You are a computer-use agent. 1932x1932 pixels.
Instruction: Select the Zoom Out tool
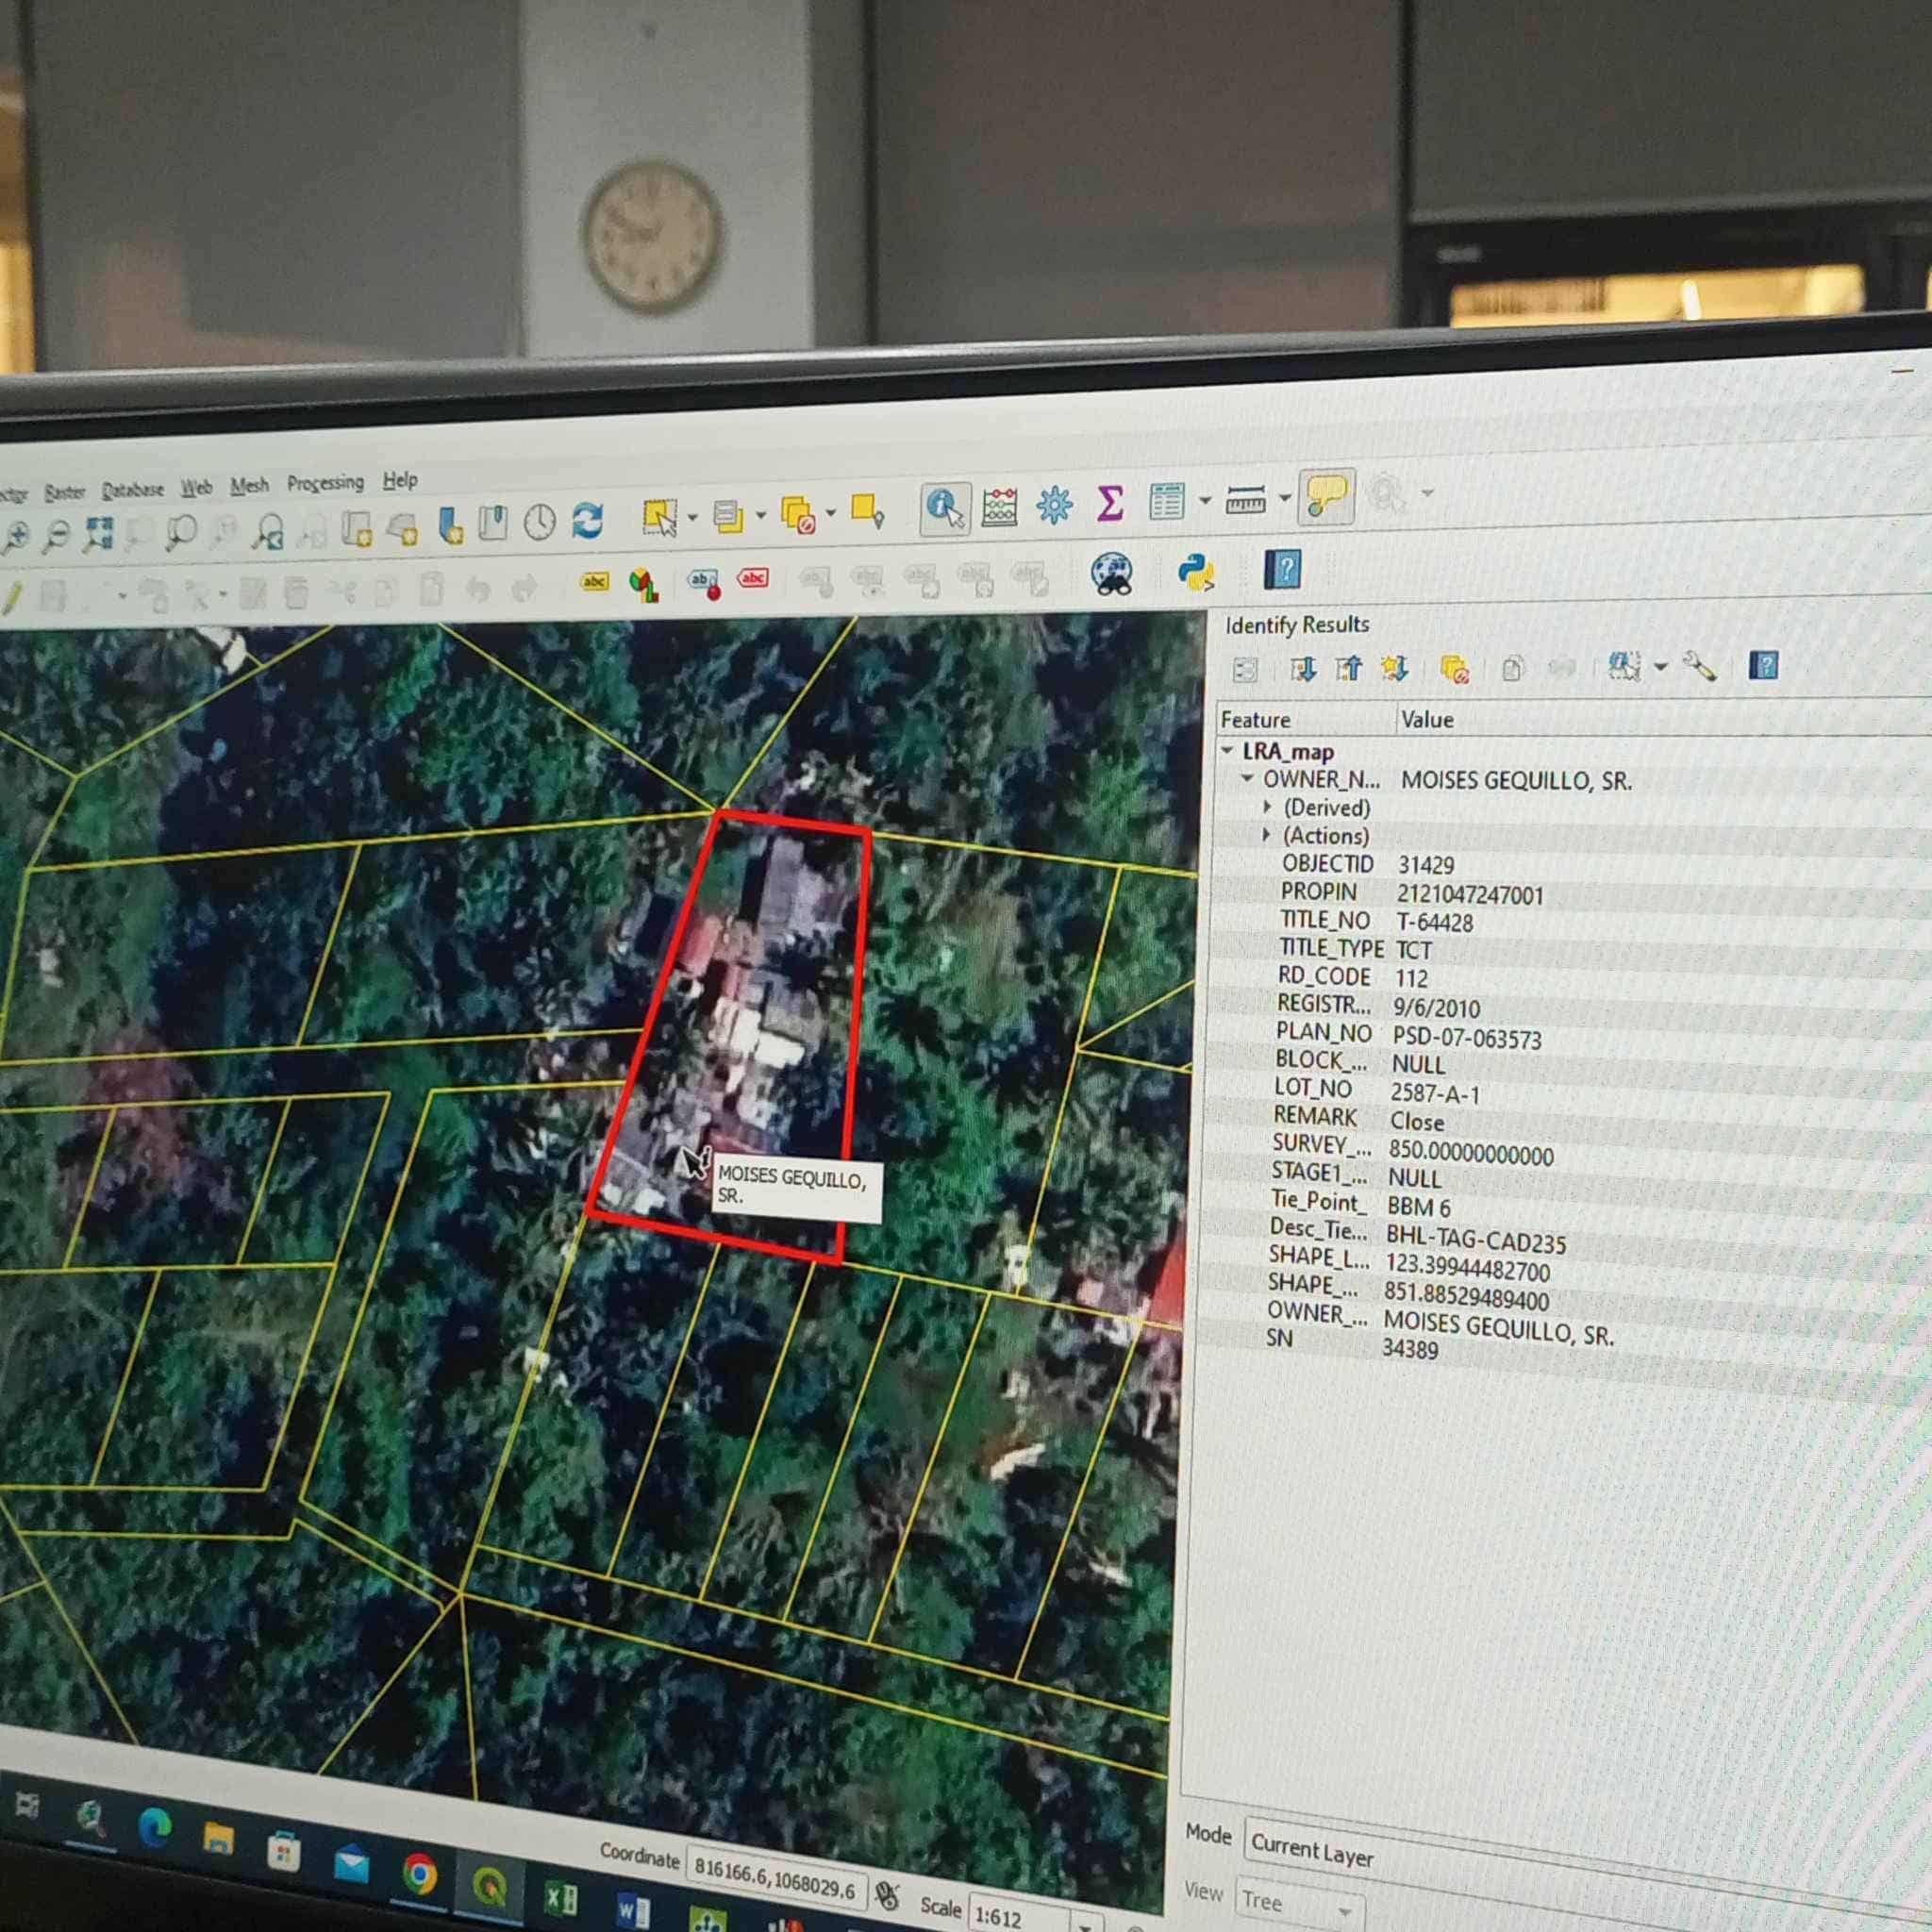(57, 536)
